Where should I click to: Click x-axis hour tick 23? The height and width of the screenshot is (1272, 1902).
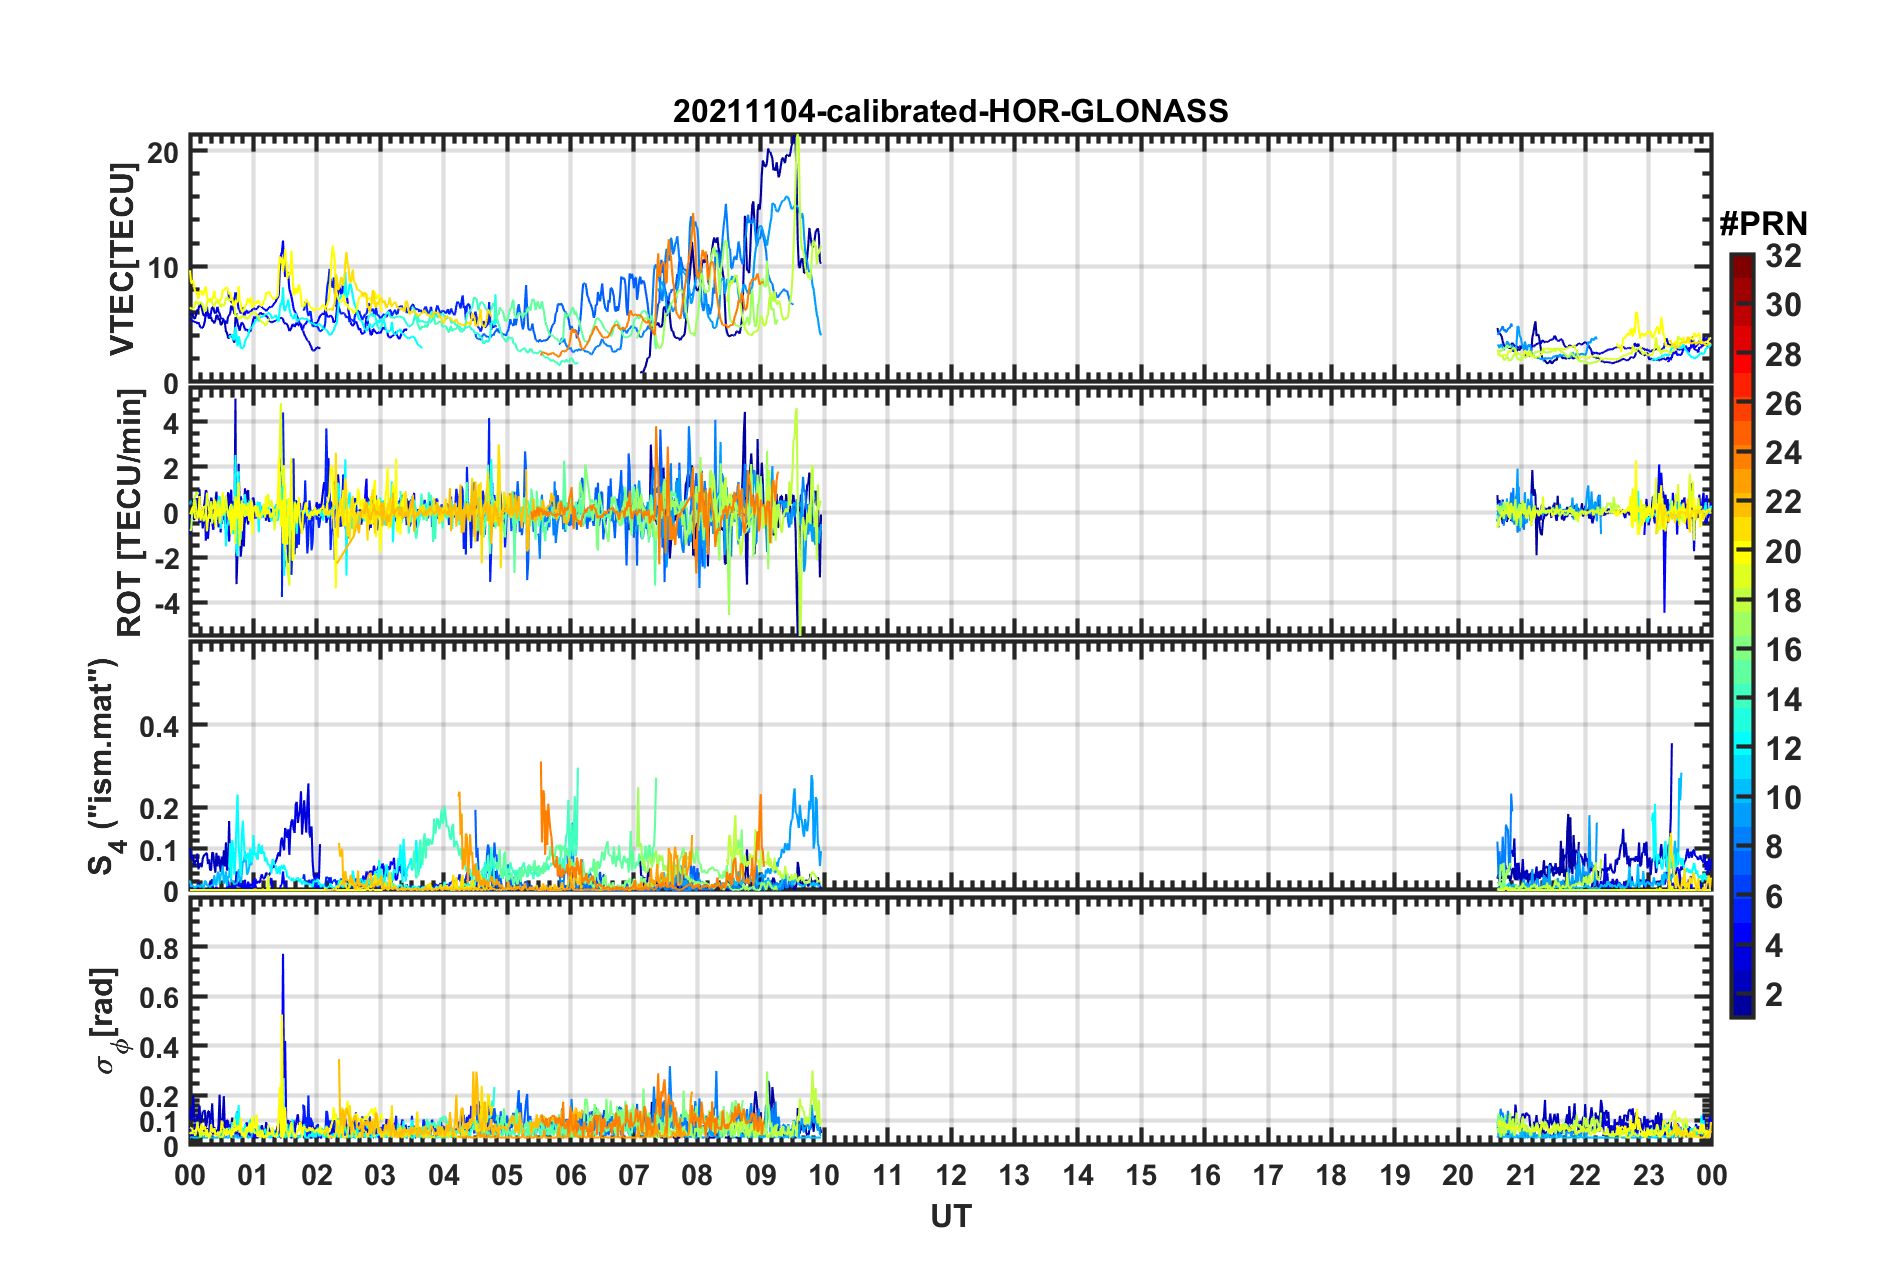coord(1649,1175)
